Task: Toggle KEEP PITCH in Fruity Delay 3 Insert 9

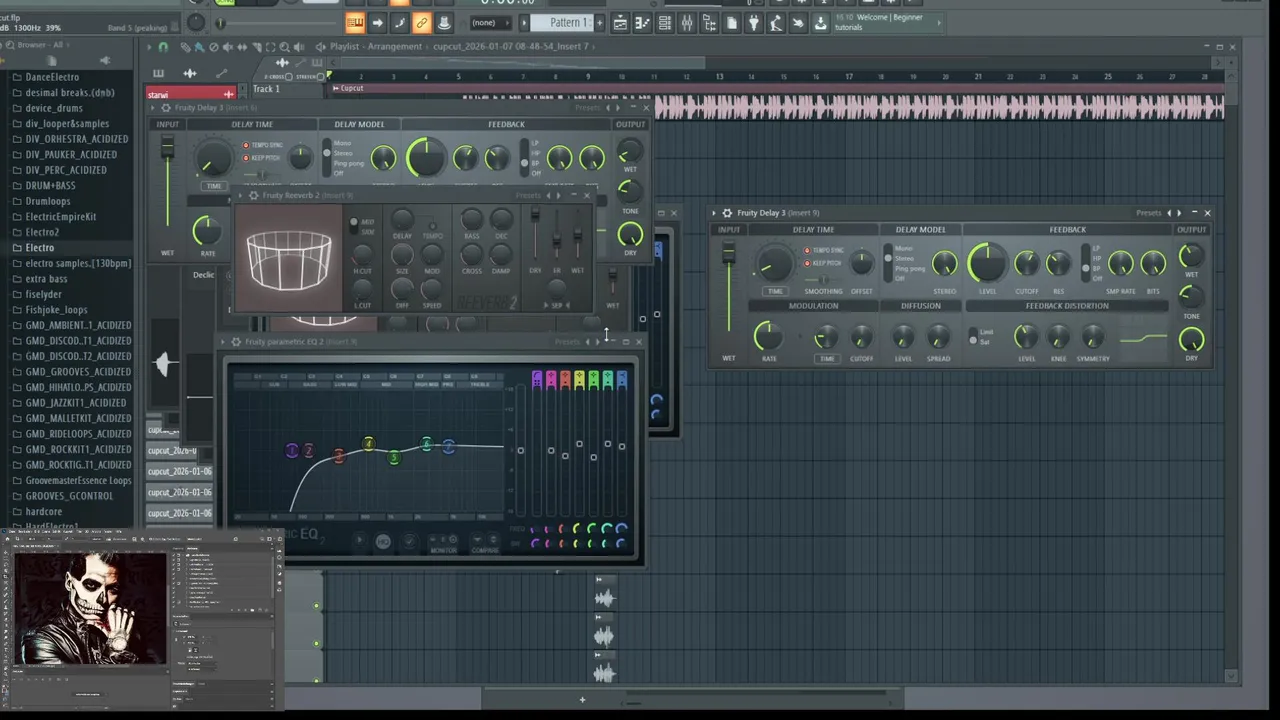Action: pyautogui.click(x=807, y=263)
